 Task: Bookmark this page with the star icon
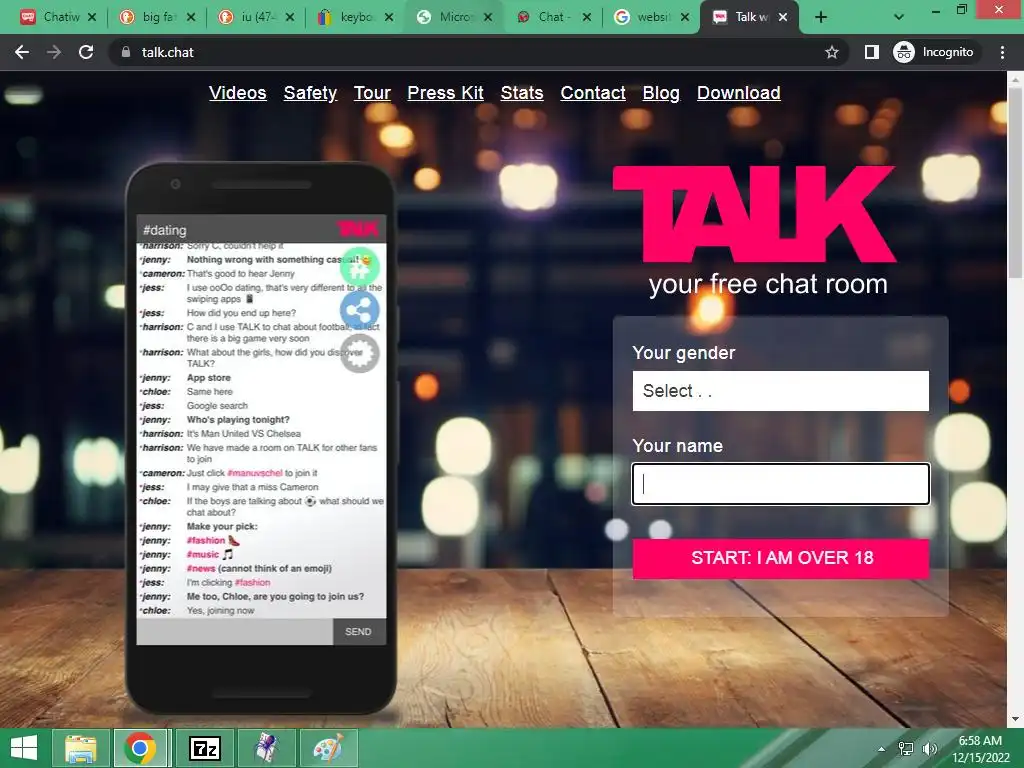coord(831,52)
